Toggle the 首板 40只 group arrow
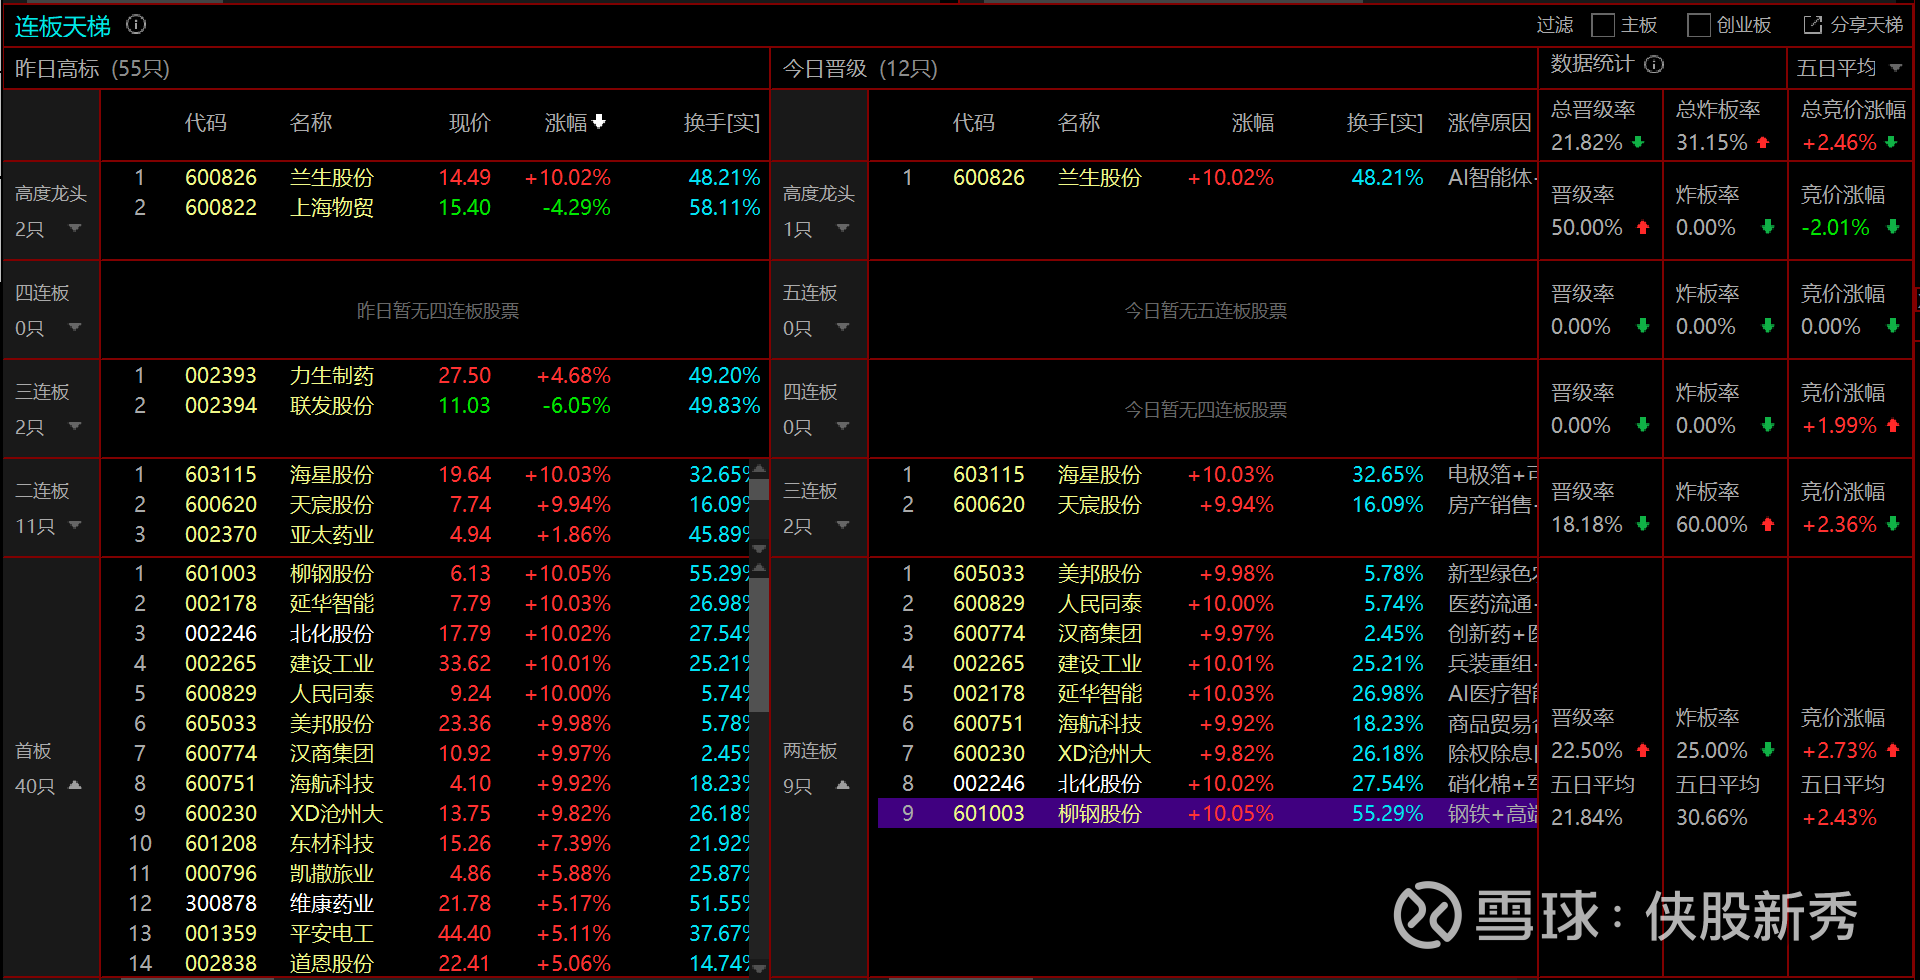This screenshot has height=980, width=1920. (75, 786)
